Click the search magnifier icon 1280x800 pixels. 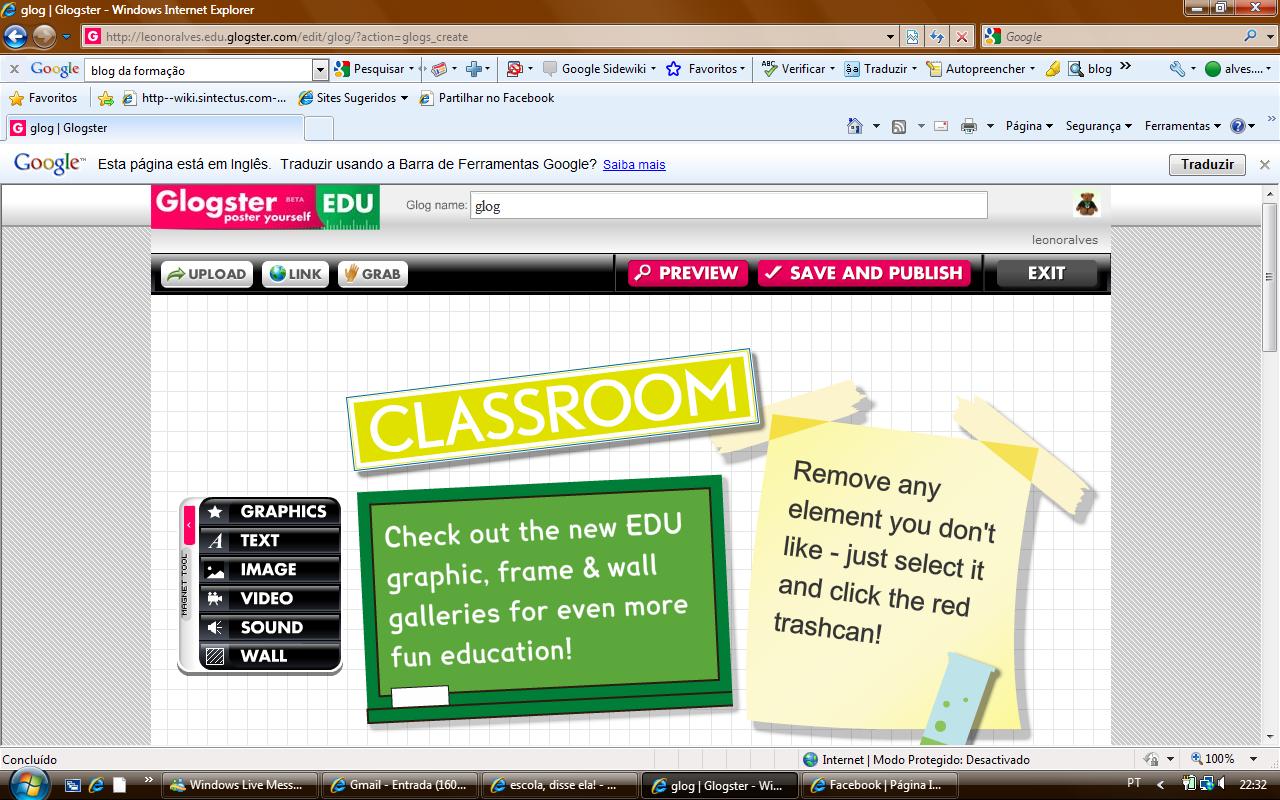pos(1251,36)
